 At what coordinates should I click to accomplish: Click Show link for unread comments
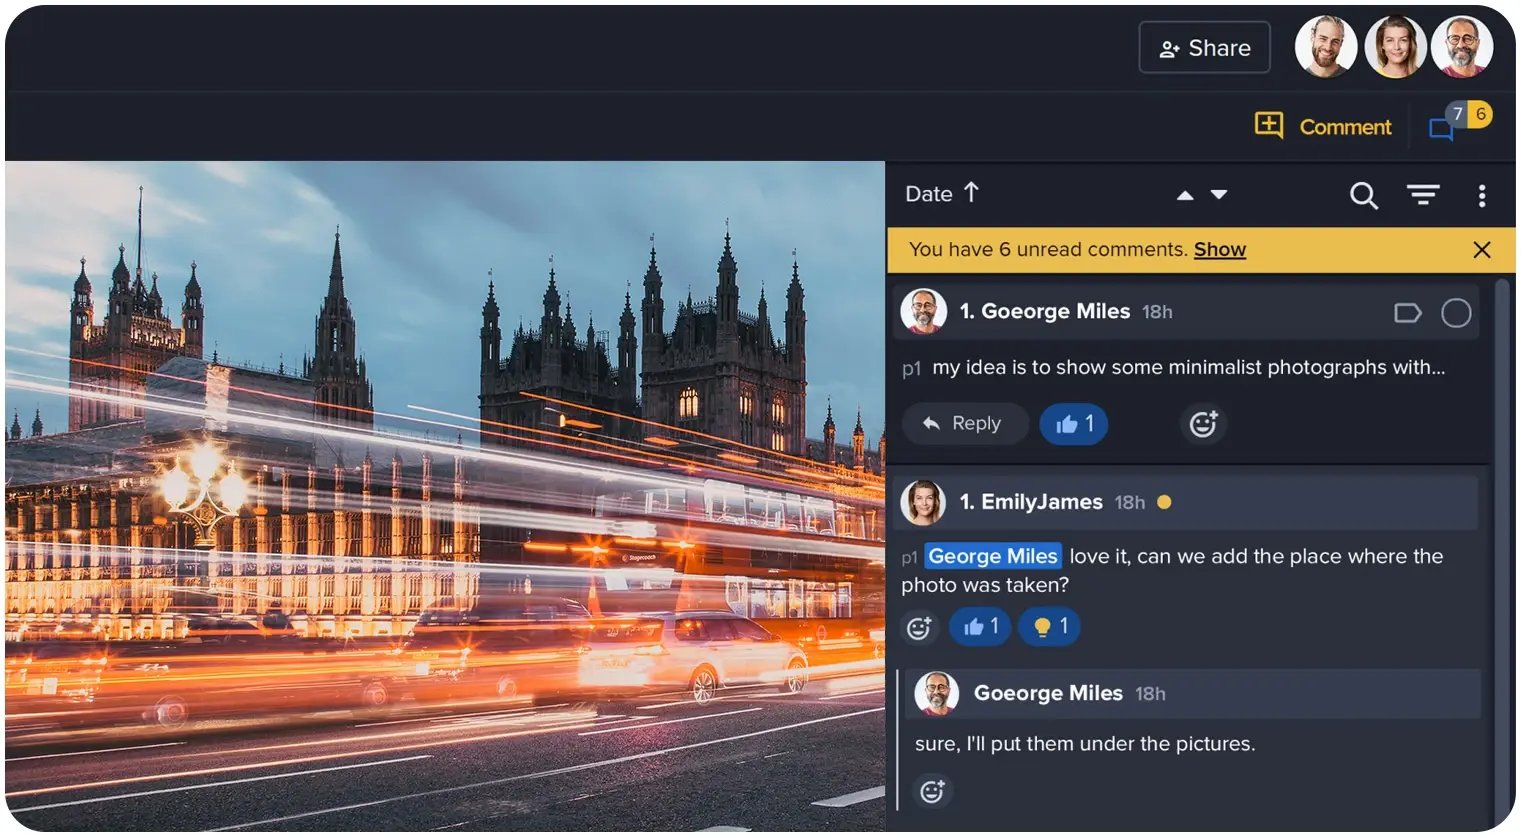point(1219,250)
